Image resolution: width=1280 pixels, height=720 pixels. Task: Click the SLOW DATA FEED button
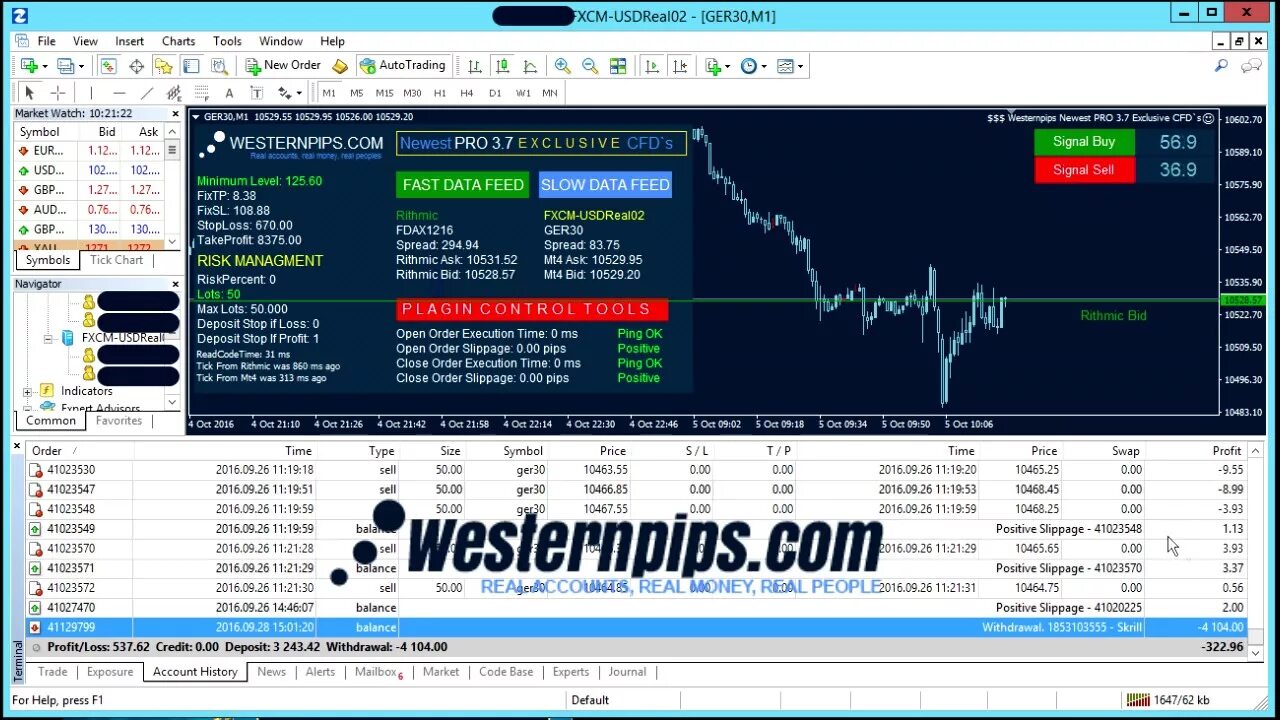coord(605,185)
